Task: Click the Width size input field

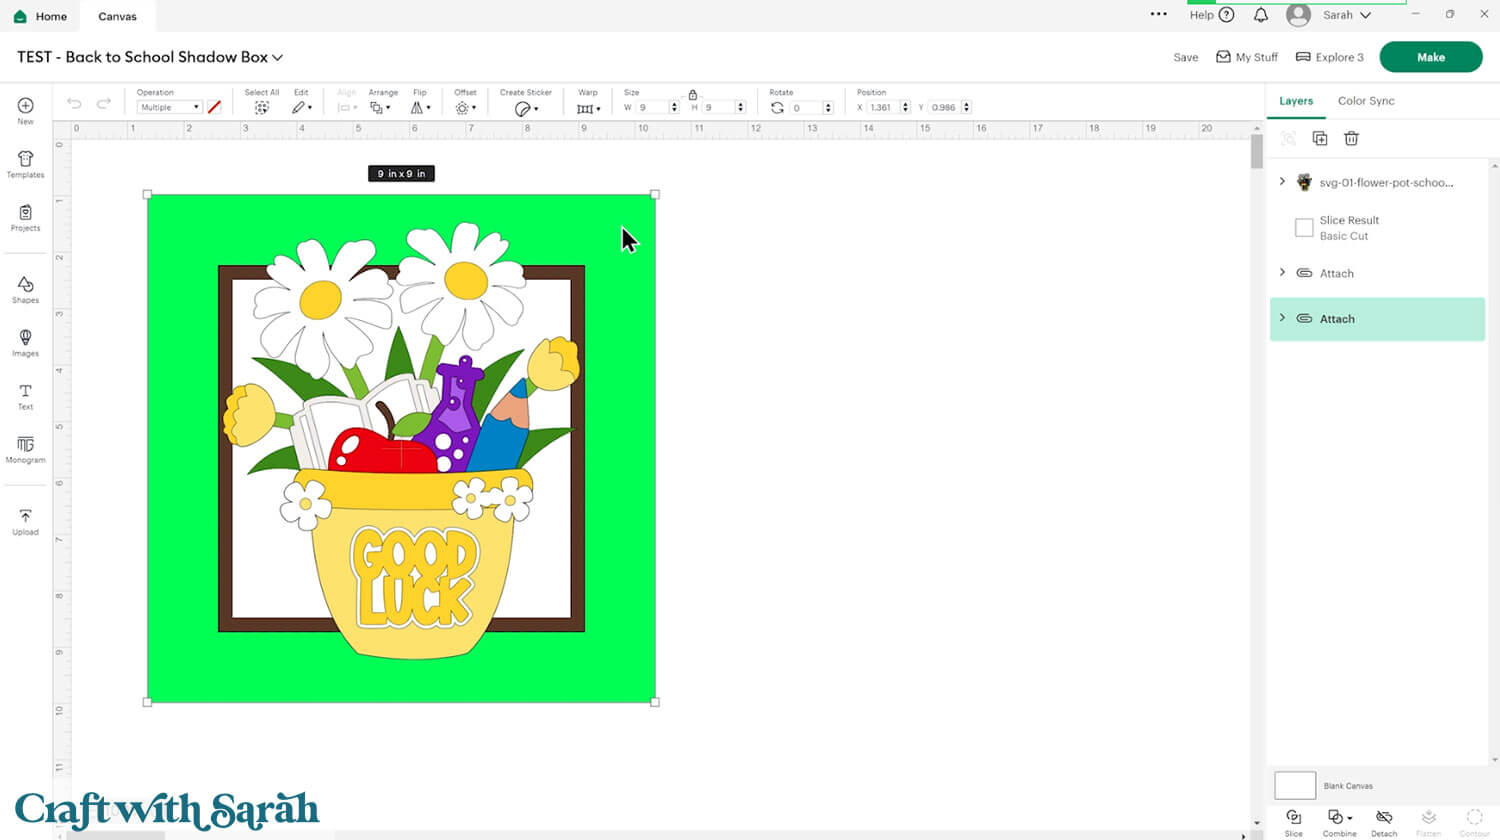Action: click(653, 107)
